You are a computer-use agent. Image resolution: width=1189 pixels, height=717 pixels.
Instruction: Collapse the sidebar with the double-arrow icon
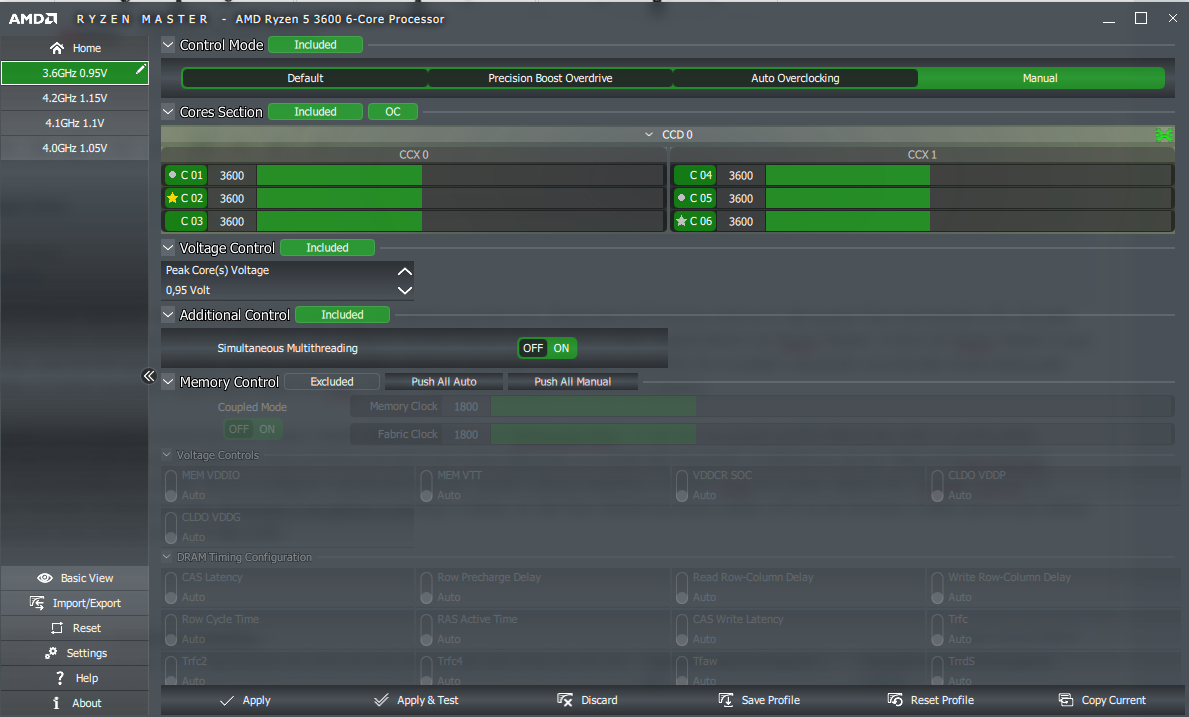[149, 376]
